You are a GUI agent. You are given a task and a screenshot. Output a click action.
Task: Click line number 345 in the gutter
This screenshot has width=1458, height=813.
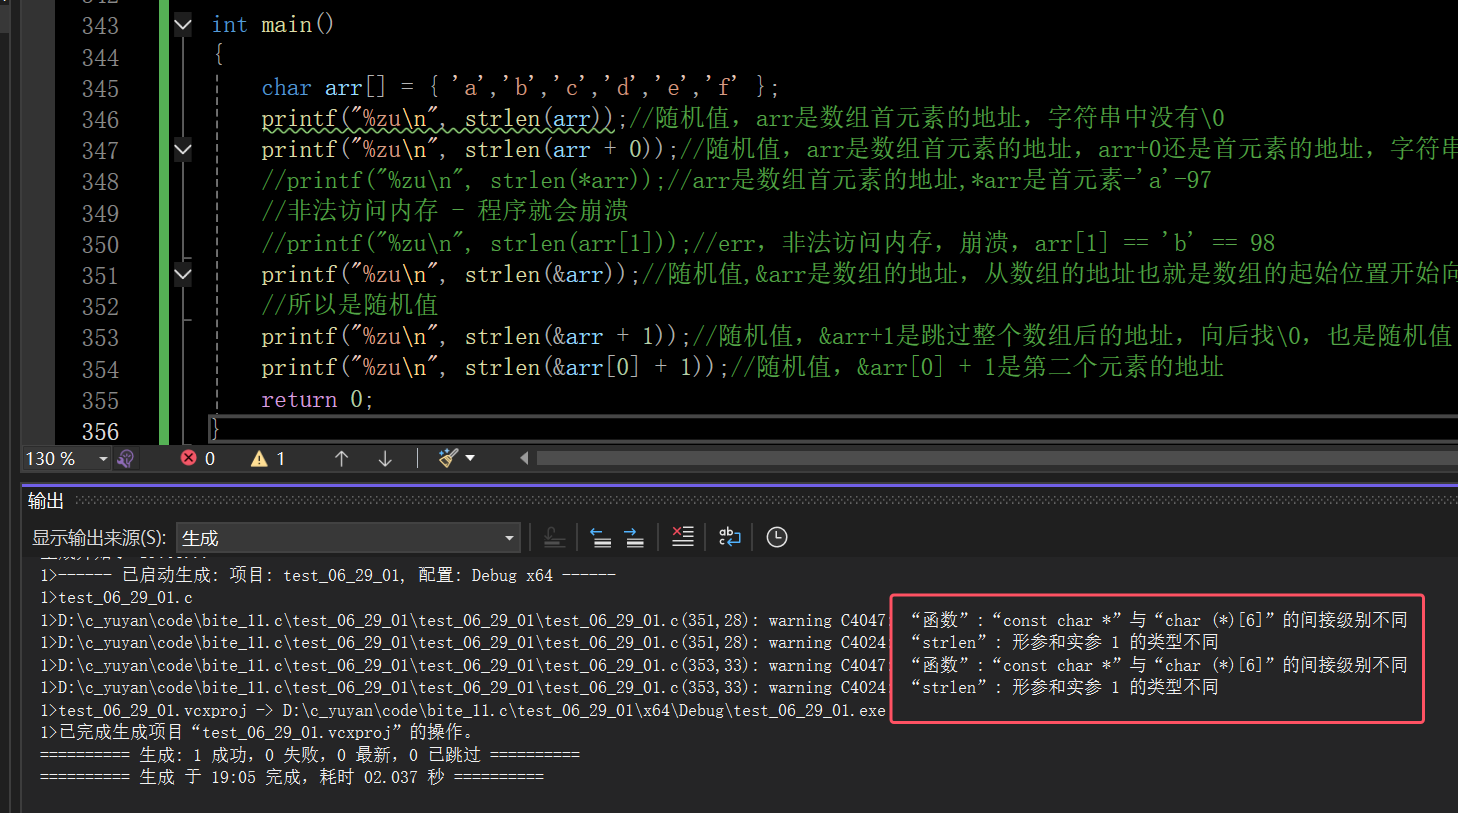click(100, 89)
